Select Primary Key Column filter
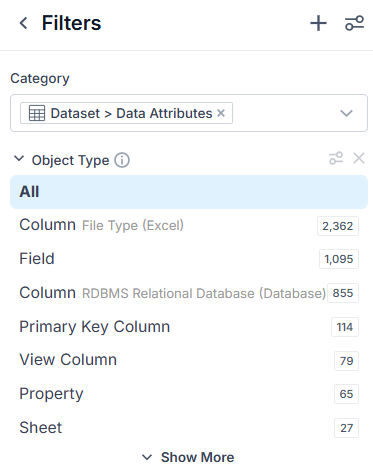 click(189, 327)
